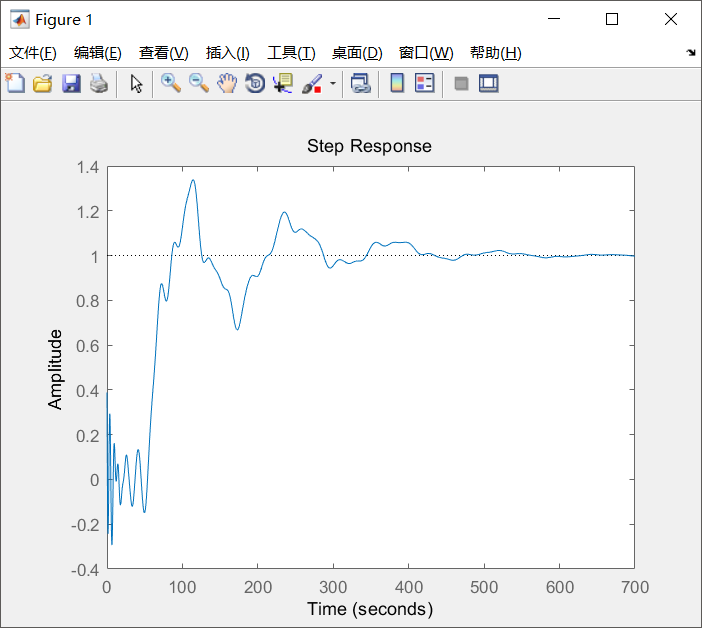Open the 编辑(E) menu
Screen dimensions: 702x628
point(98,53)
